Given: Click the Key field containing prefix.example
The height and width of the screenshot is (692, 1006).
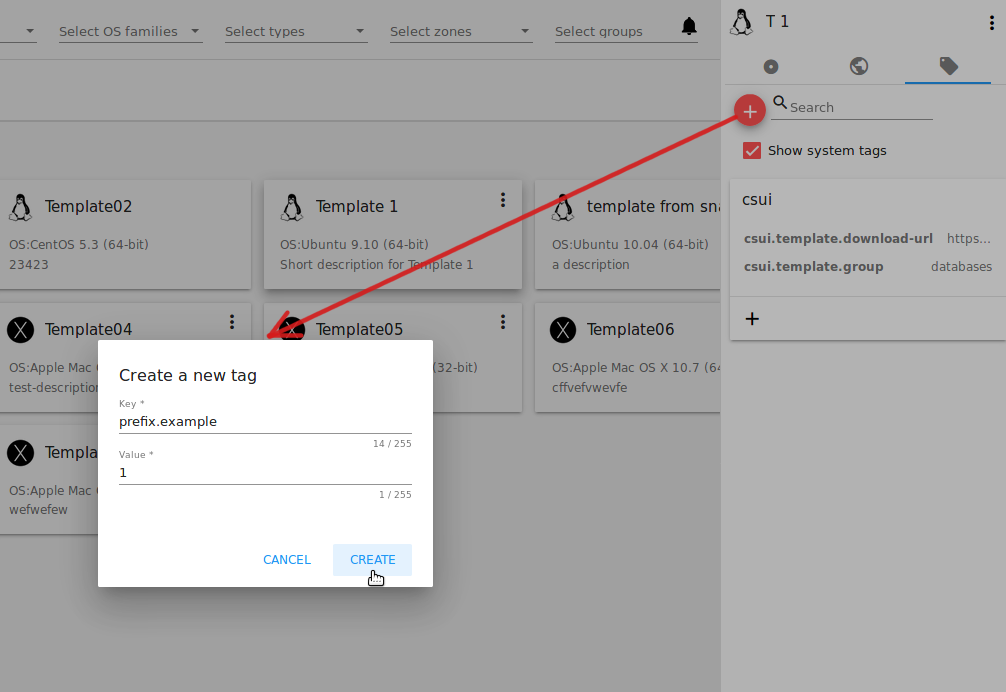Looking at the screenshot, I should point(265,422).
